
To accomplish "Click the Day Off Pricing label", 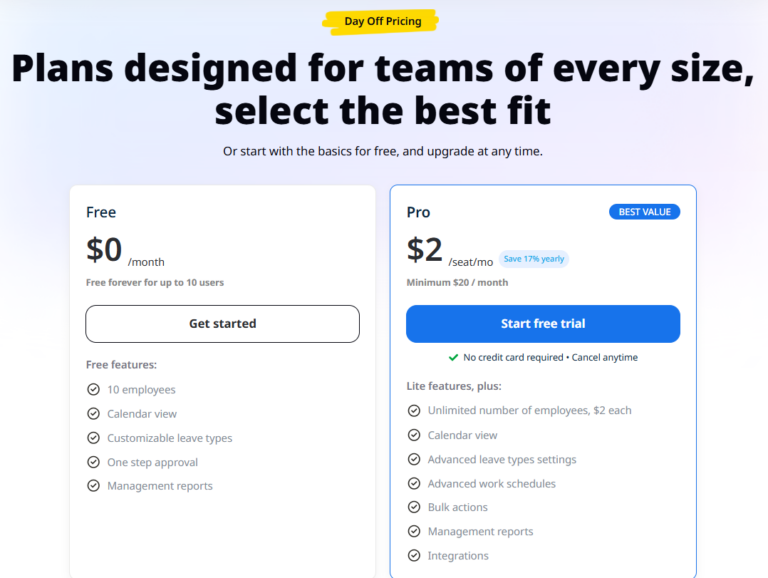I will pos(383,21).
